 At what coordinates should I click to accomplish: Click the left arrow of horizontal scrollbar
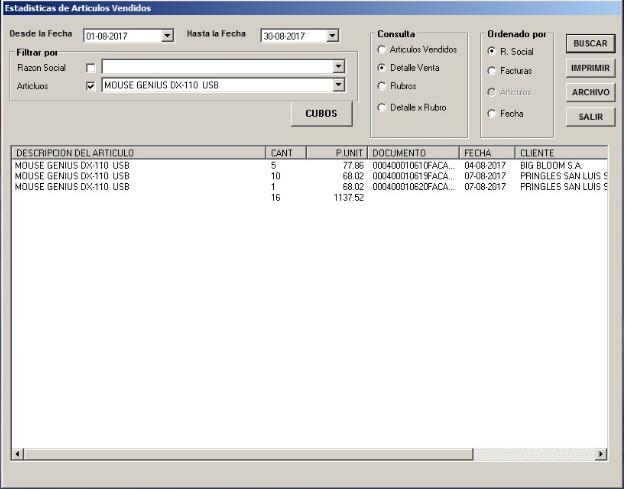pyautogui.click(x=18, y=454)
